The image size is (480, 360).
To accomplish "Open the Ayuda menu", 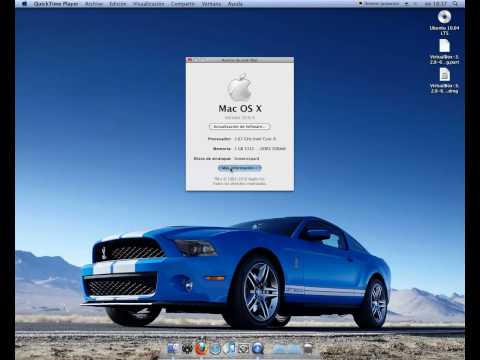I will click(235, 4).
